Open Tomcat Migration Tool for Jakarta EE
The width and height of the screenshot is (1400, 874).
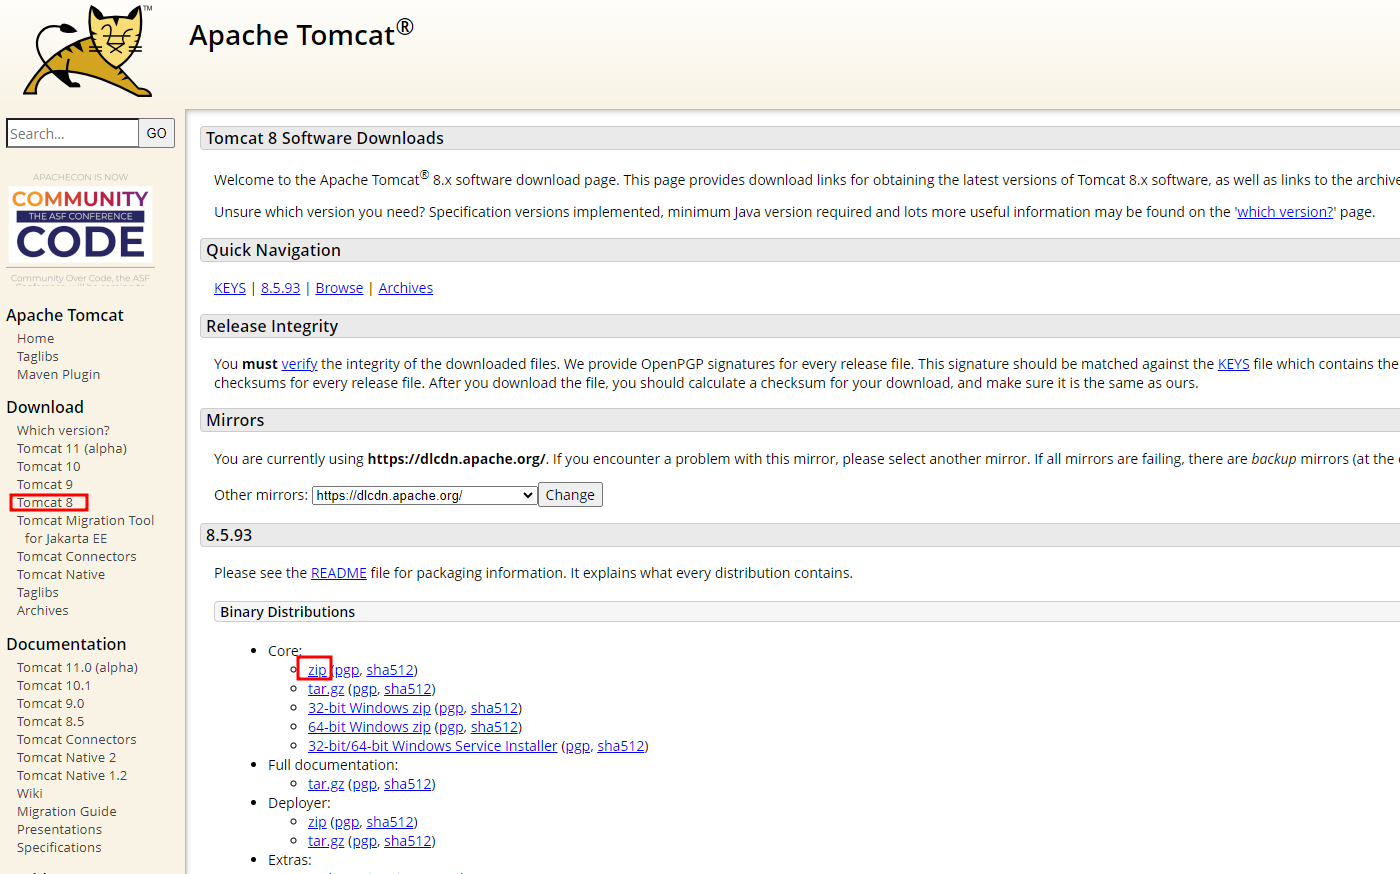[85, 530]
